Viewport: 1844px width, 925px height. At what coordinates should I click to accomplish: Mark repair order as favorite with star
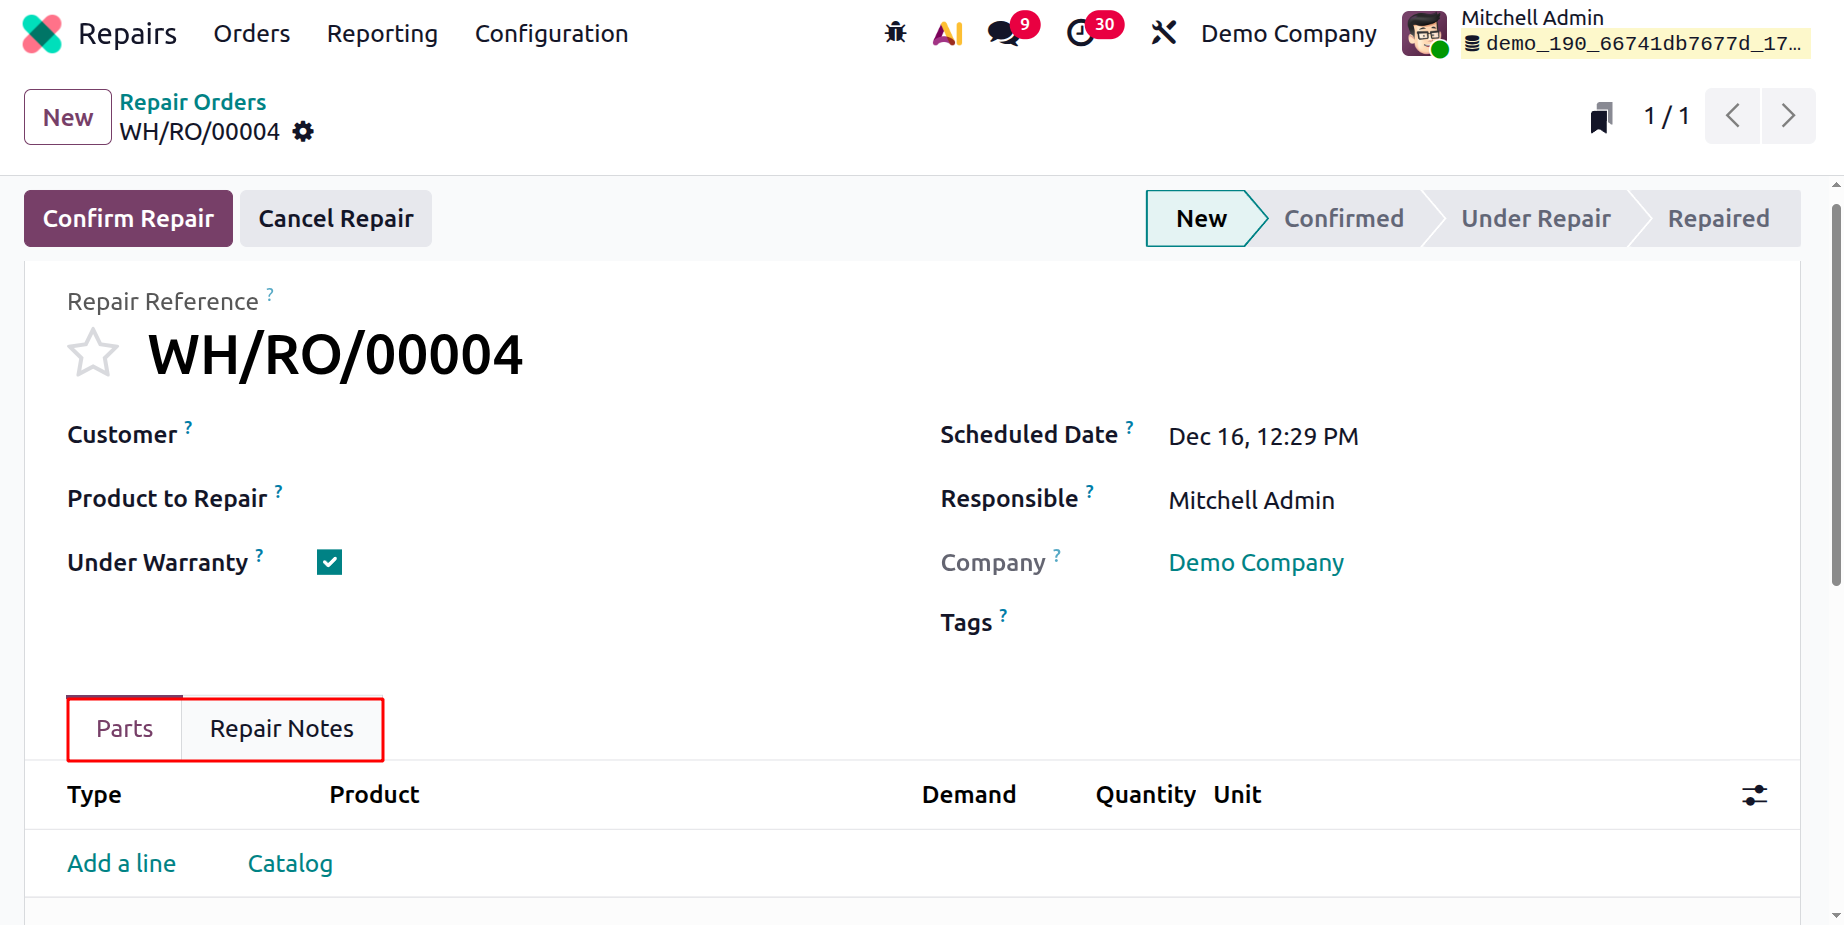[93, 354]
